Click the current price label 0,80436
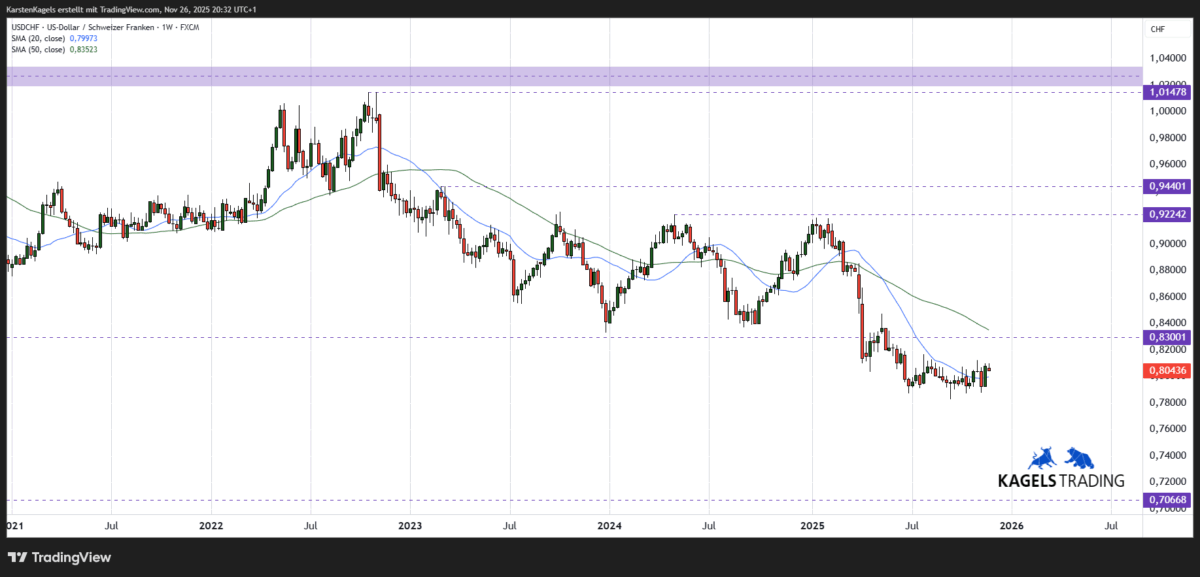Viewport: 1200px width, 577px height. [1166, 370]
